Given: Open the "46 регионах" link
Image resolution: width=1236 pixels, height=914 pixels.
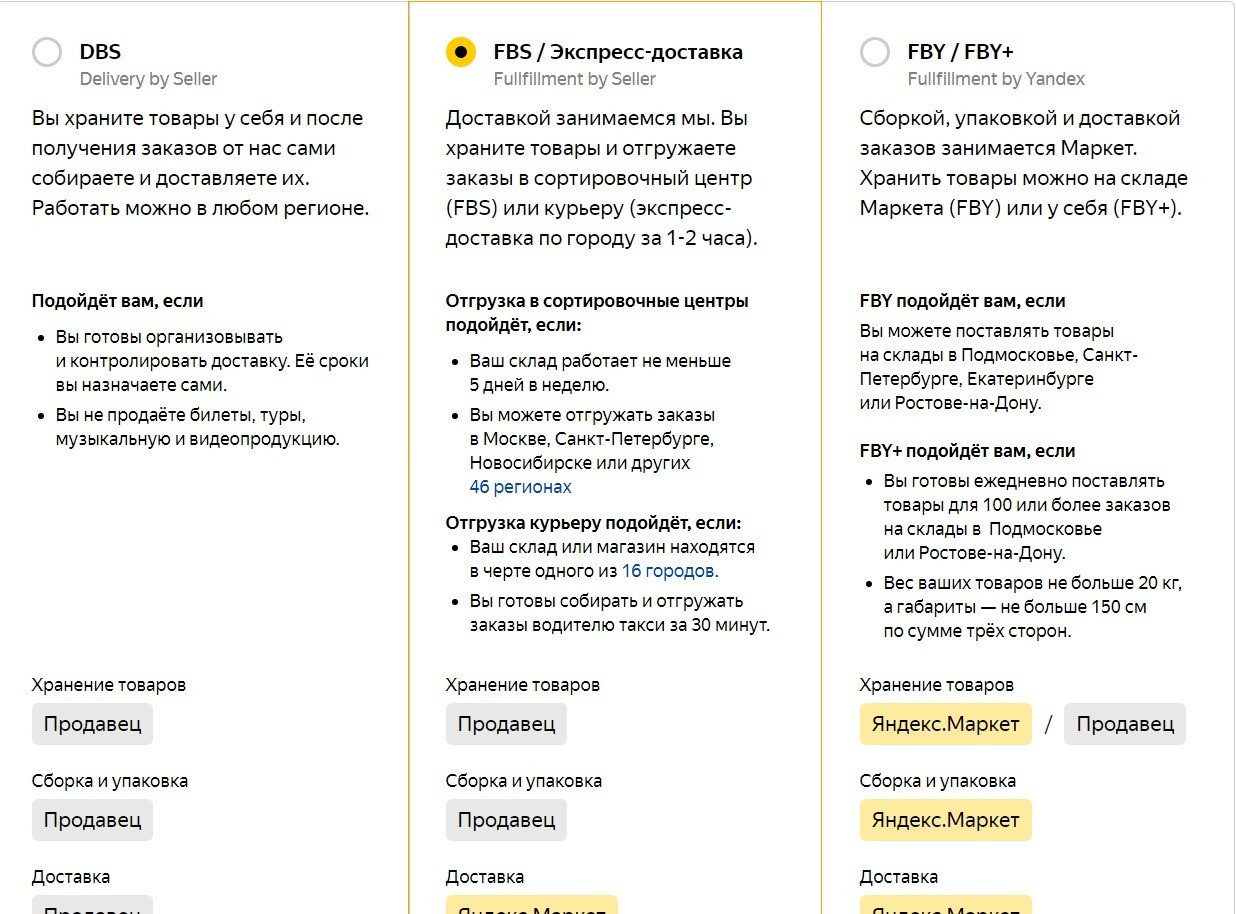Looking at the screenshot, I should click(520, 487).
